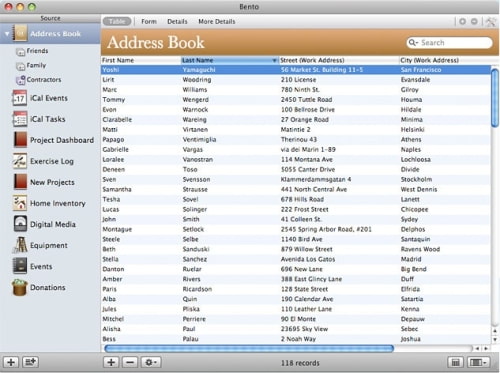This screenshot has height=373, width=500.
Task: Click the vertical scroll down arrow
Action: (495, 340)
